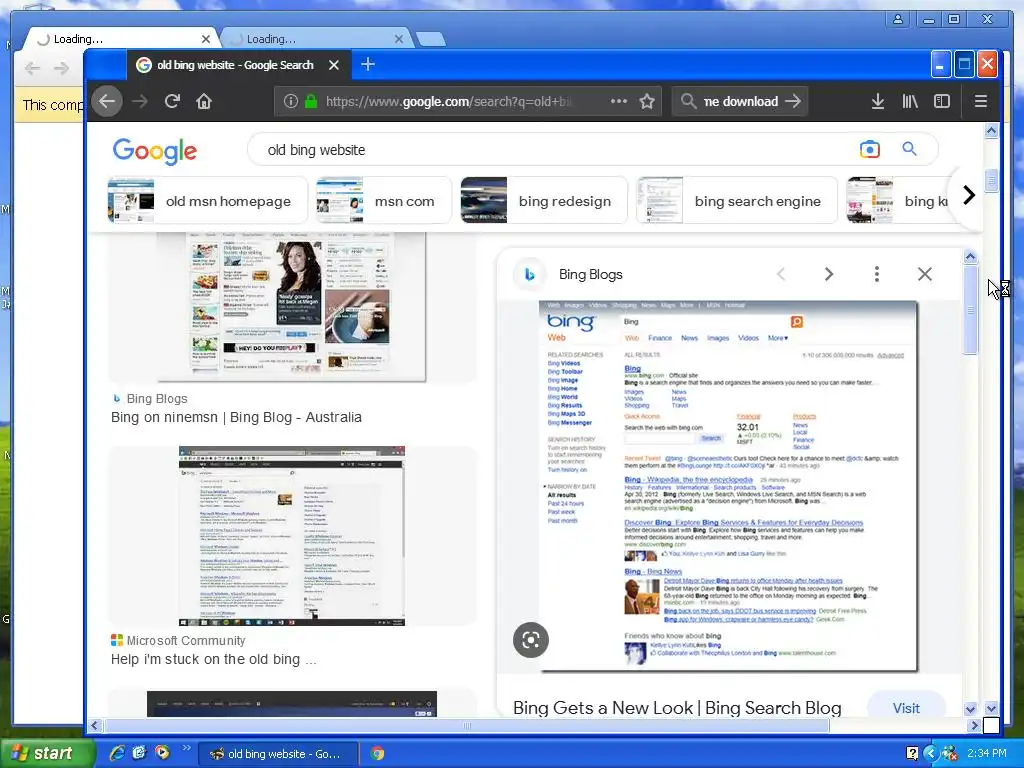Click the preview panel vertical scrollbar thumb
Viewport: 1024px width, 768px height.
point(970,310)
